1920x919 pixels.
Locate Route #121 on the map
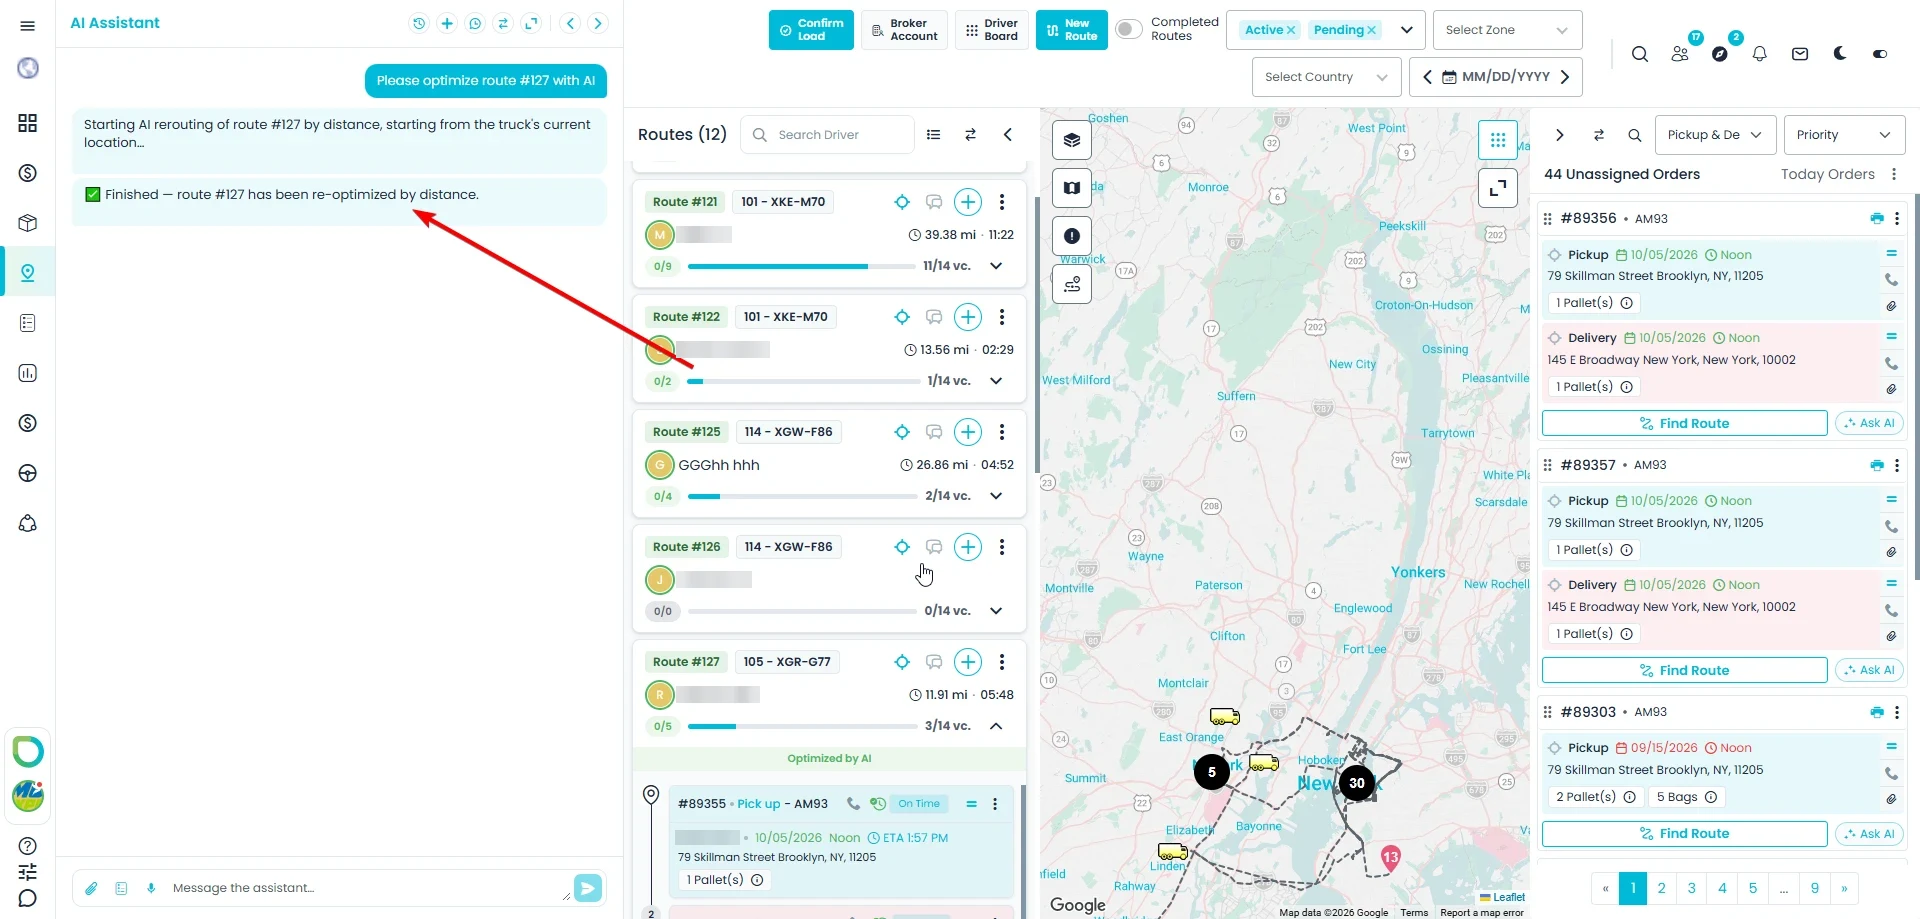902,202
